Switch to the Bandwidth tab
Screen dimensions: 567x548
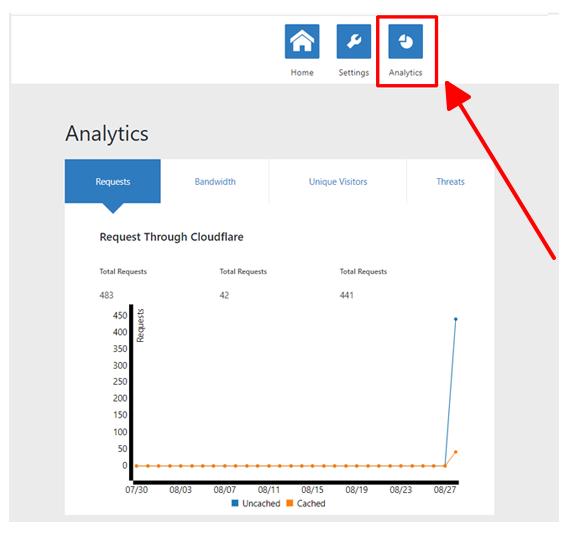tap(215, 181)
